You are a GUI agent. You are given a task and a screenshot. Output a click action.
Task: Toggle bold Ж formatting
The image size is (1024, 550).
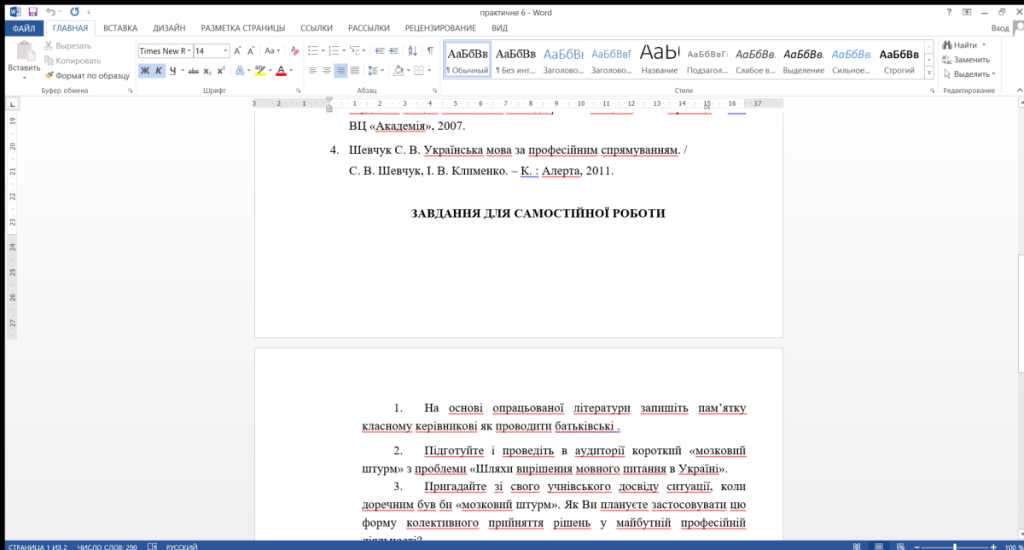coord(145,71)
